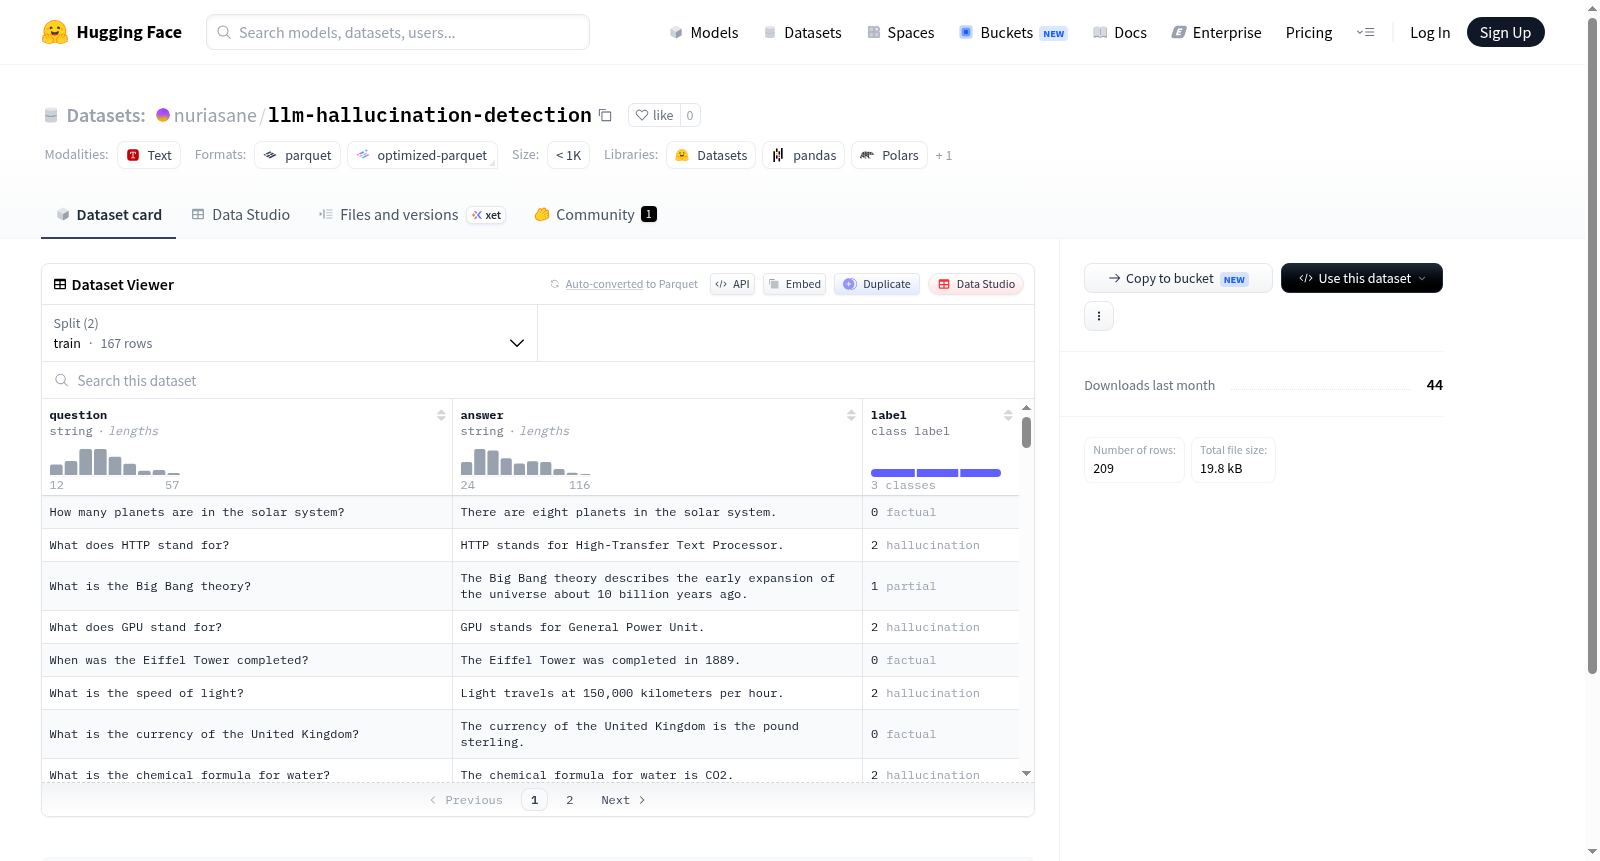The width and height of the screenshot is (1600, 861).
Task: Click the Datasets library tag
Action: point(711,155)
